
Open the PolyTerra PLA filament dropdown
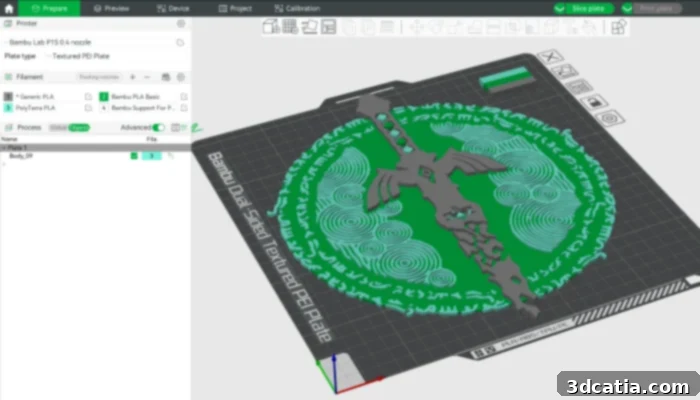click(x=48, y=108)
